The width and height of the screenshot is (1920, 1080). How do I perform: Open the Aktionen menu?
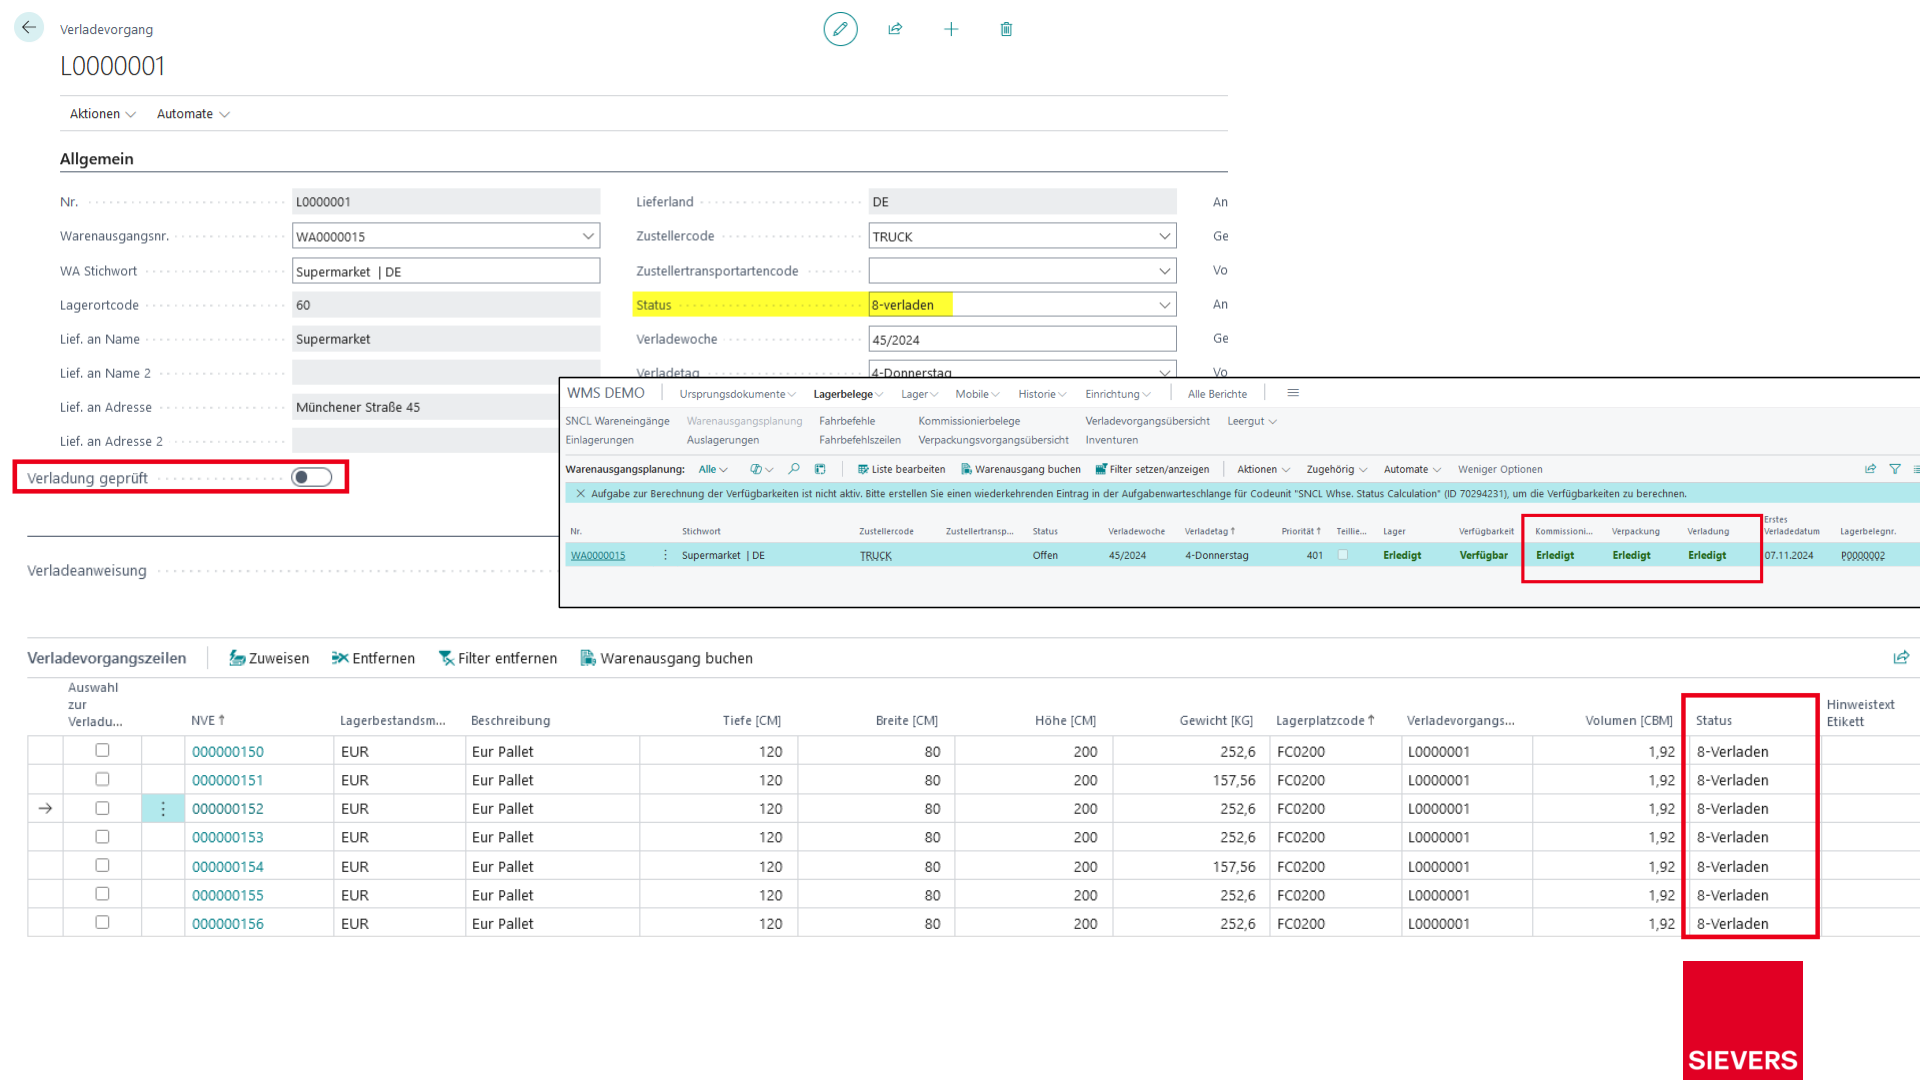[x=102, y=114]
